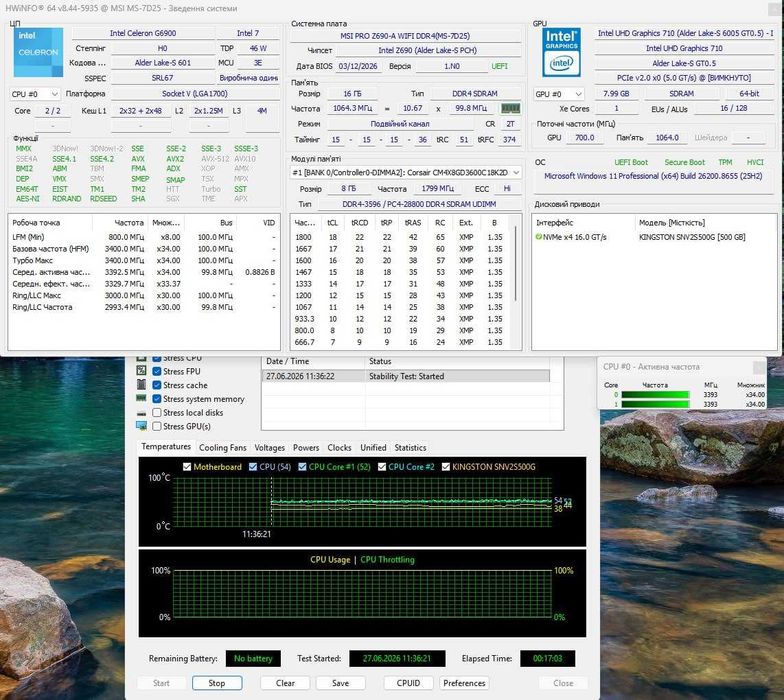This screenshot has height=700, width=784.
Task: Click the FPU icon next to Stress FPU
Action: (x=142, y=371)
